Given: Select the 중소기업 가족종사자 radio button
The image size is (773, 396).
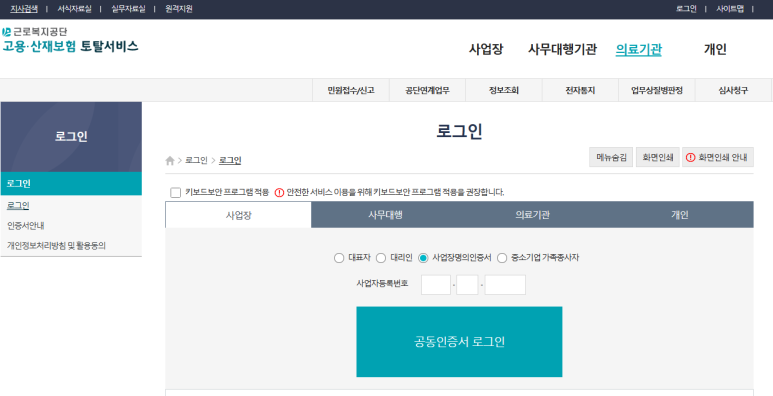Looking at the screenshot, I should point(502,258).
